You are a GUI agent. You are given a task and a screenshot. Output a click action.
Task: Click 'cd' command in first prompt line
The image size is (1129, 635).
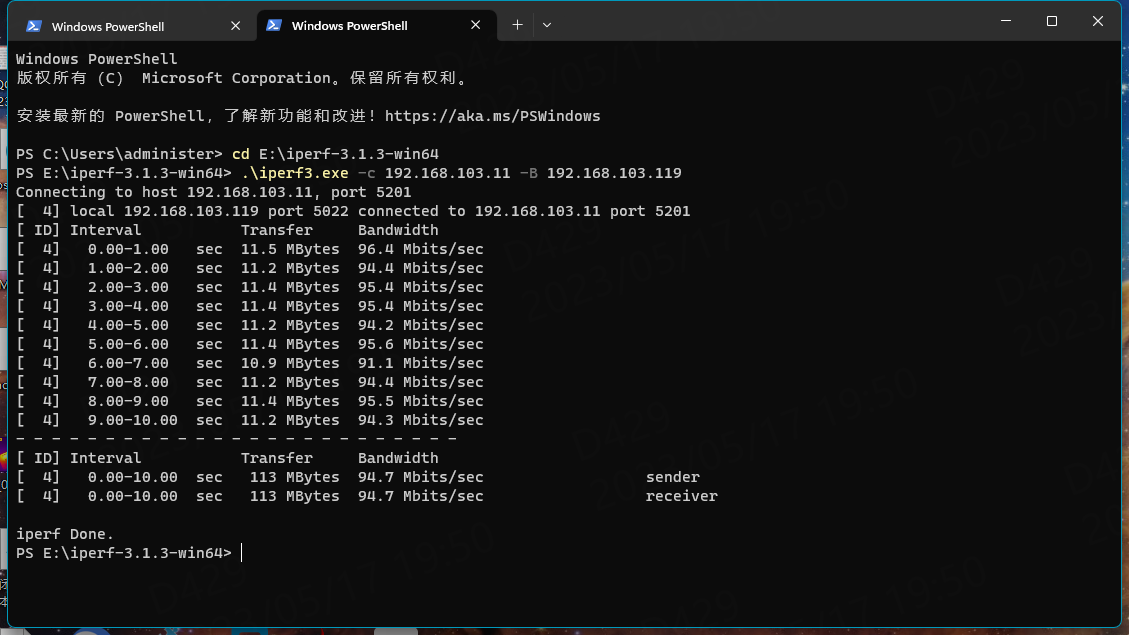pyautogui.click(x=240, y=154)
